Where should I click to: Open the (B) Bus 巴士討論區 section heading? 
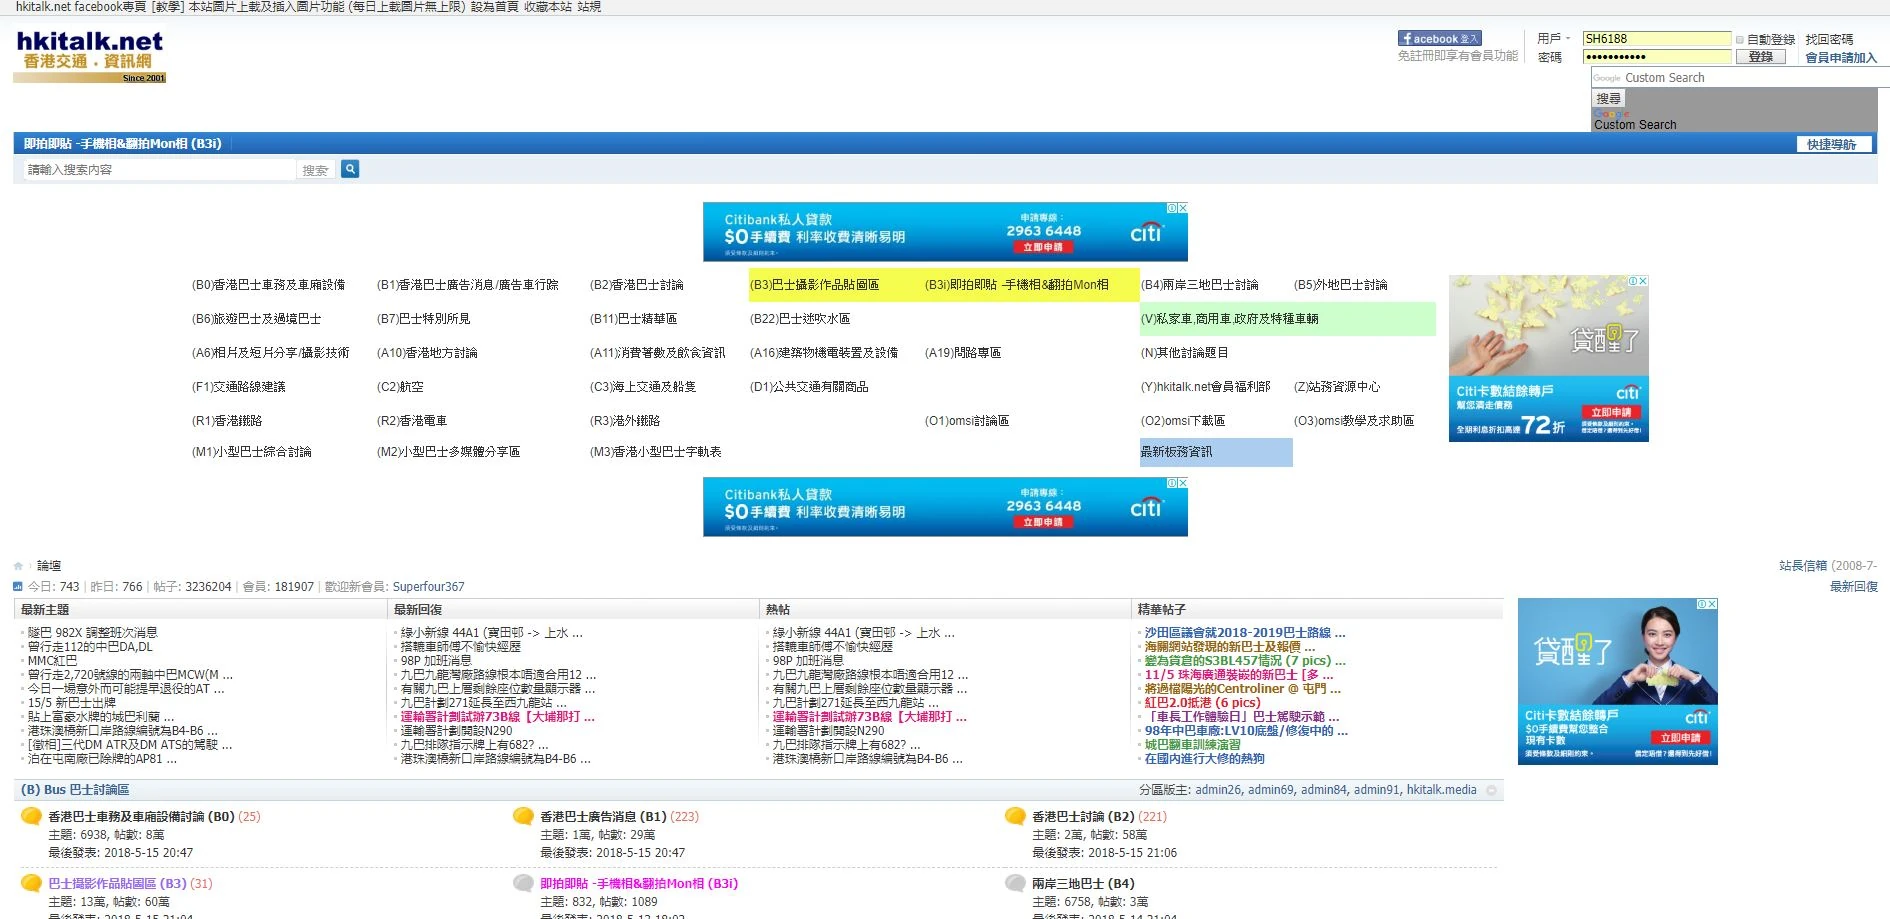click(75, 790)
